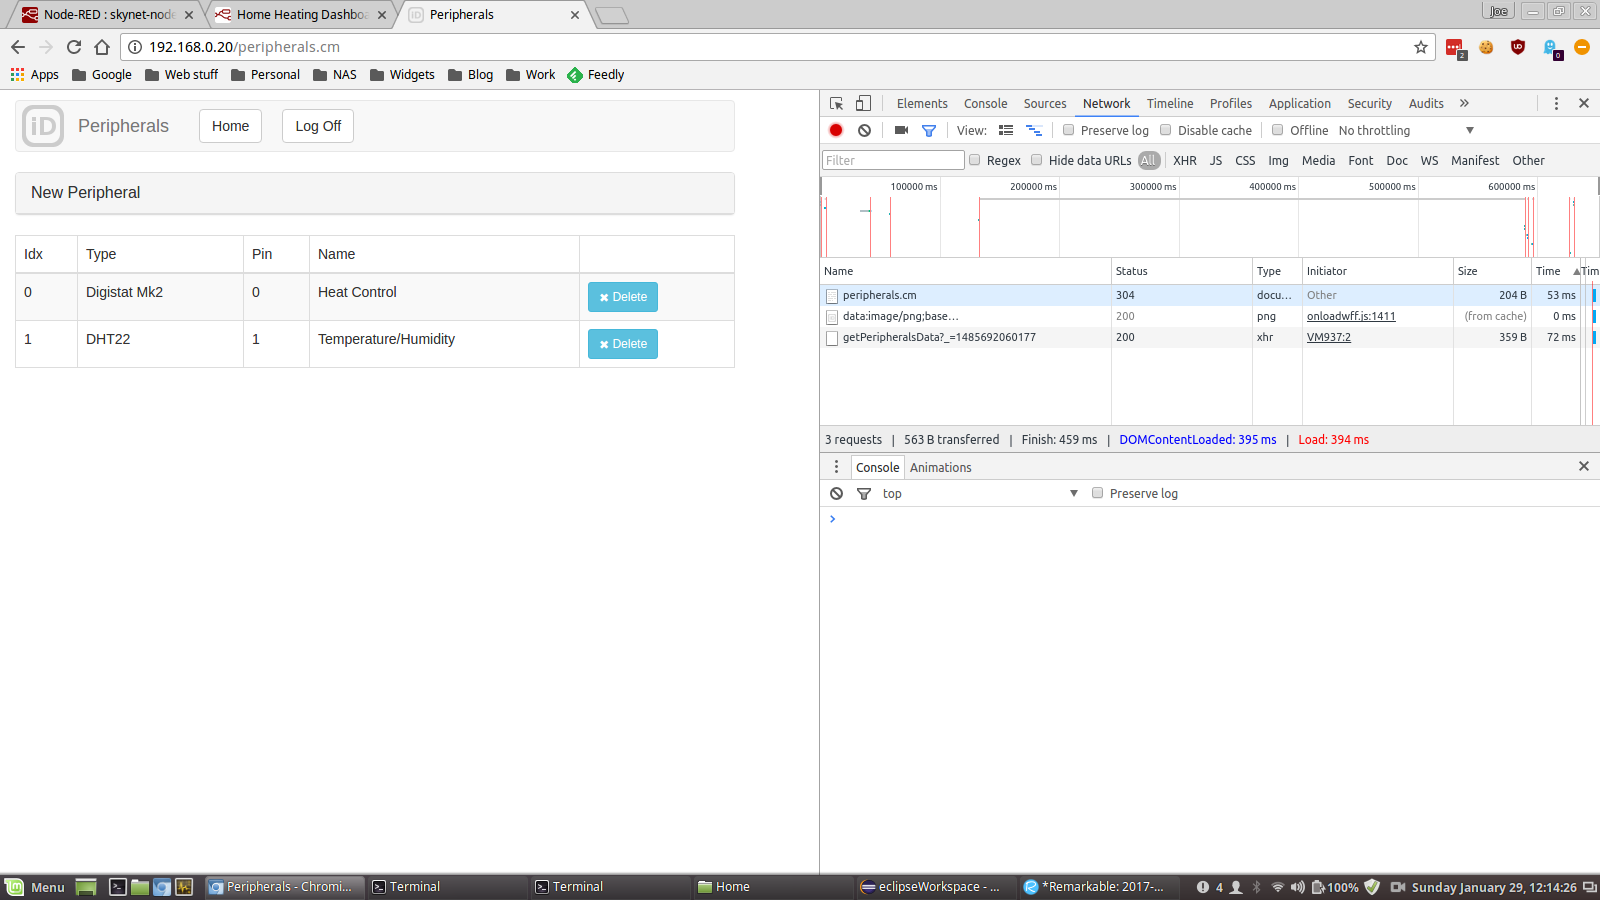The width and height of the screenshot is (1600, 900).
Task: Toggle the device toolbar icon
Action: click(863, 103)
